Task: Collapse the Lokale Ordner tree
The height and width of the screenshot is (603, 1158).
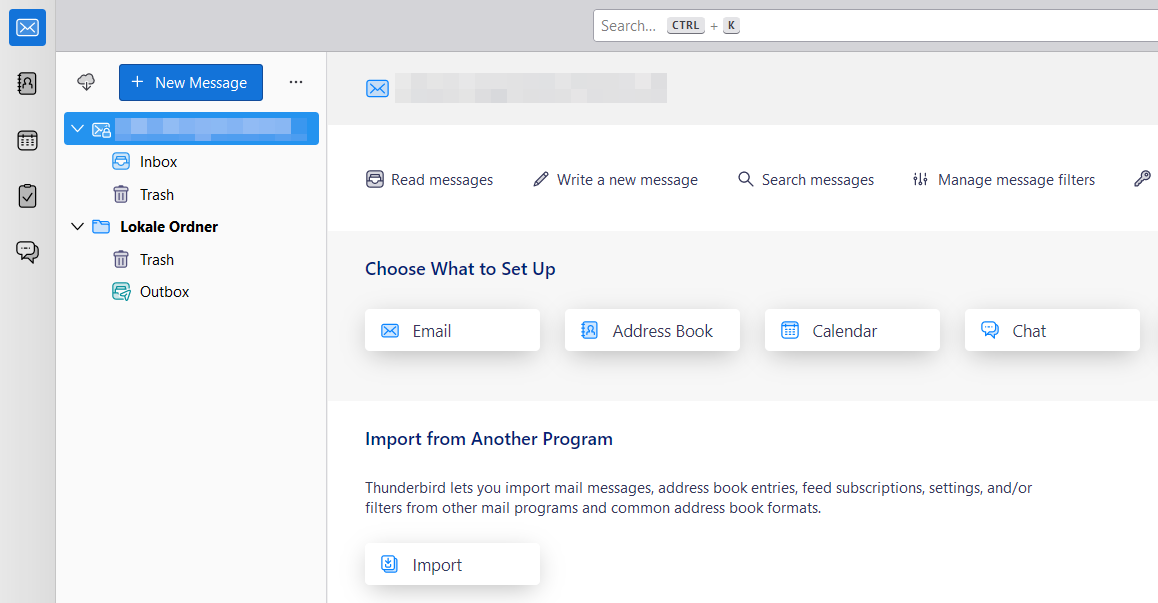Action: pos(78,227)
